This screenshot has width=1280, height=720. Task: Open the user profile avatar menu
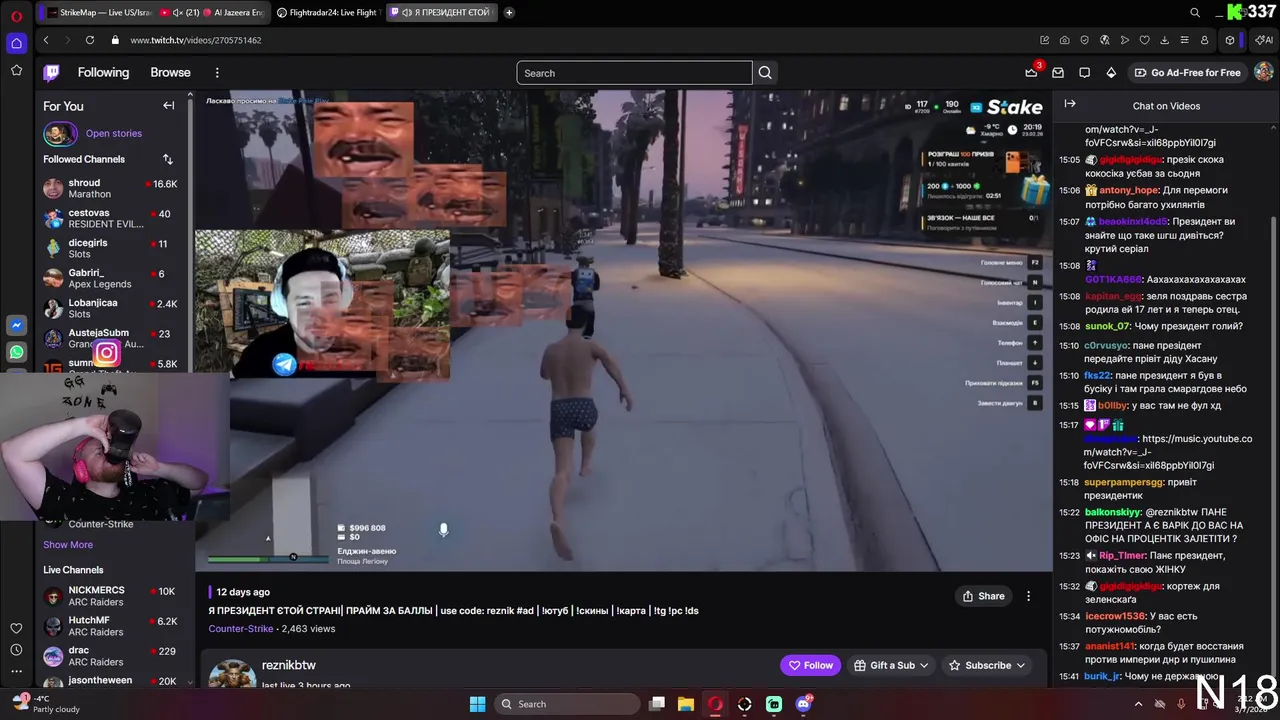tap(1263, 72)
